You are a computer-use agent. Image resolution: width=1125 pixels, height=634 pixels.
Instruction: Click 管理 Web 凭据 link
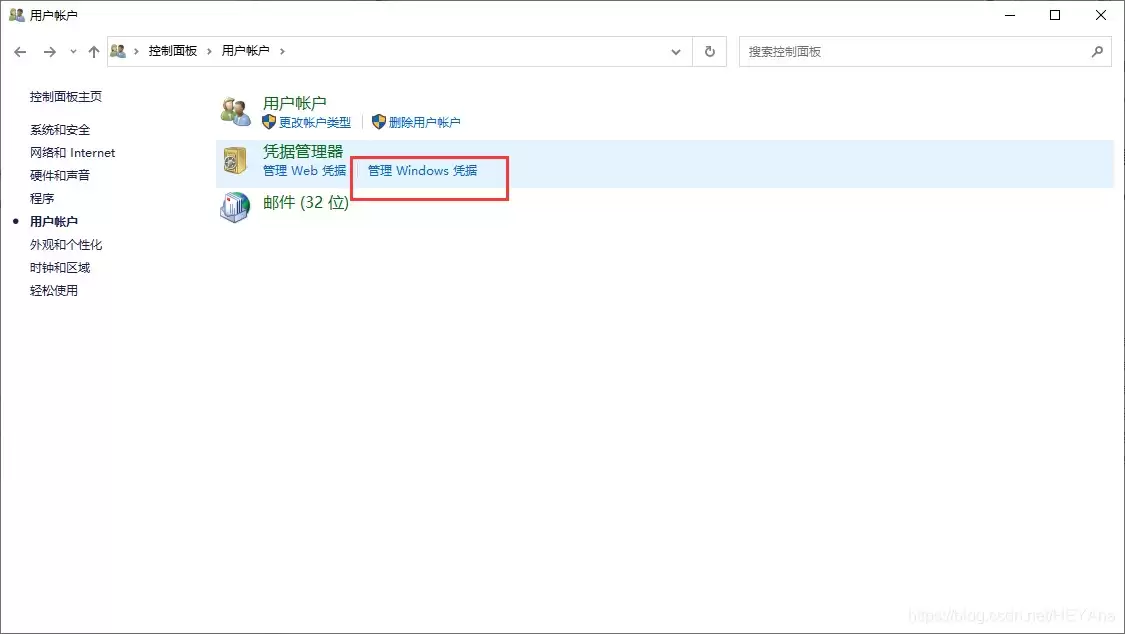point(304,171)
